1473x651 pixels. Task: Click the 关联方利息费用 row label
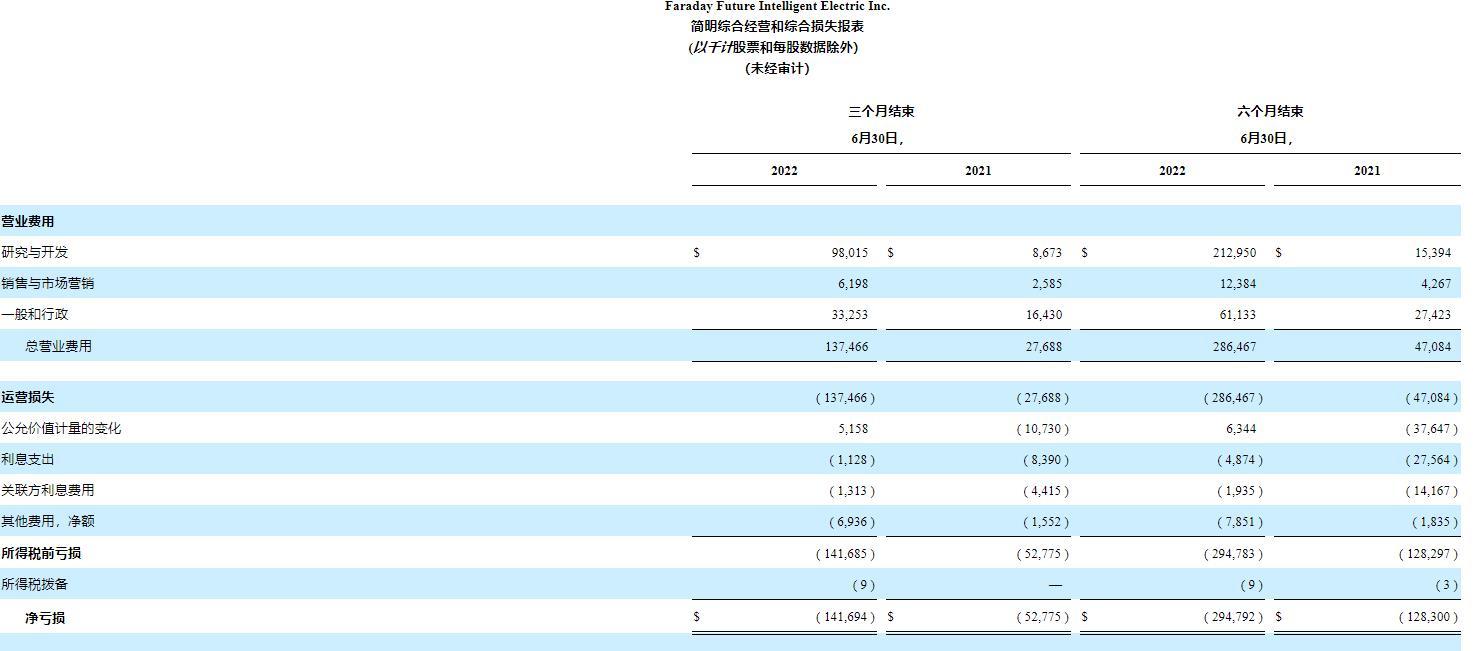coord(48,491)
